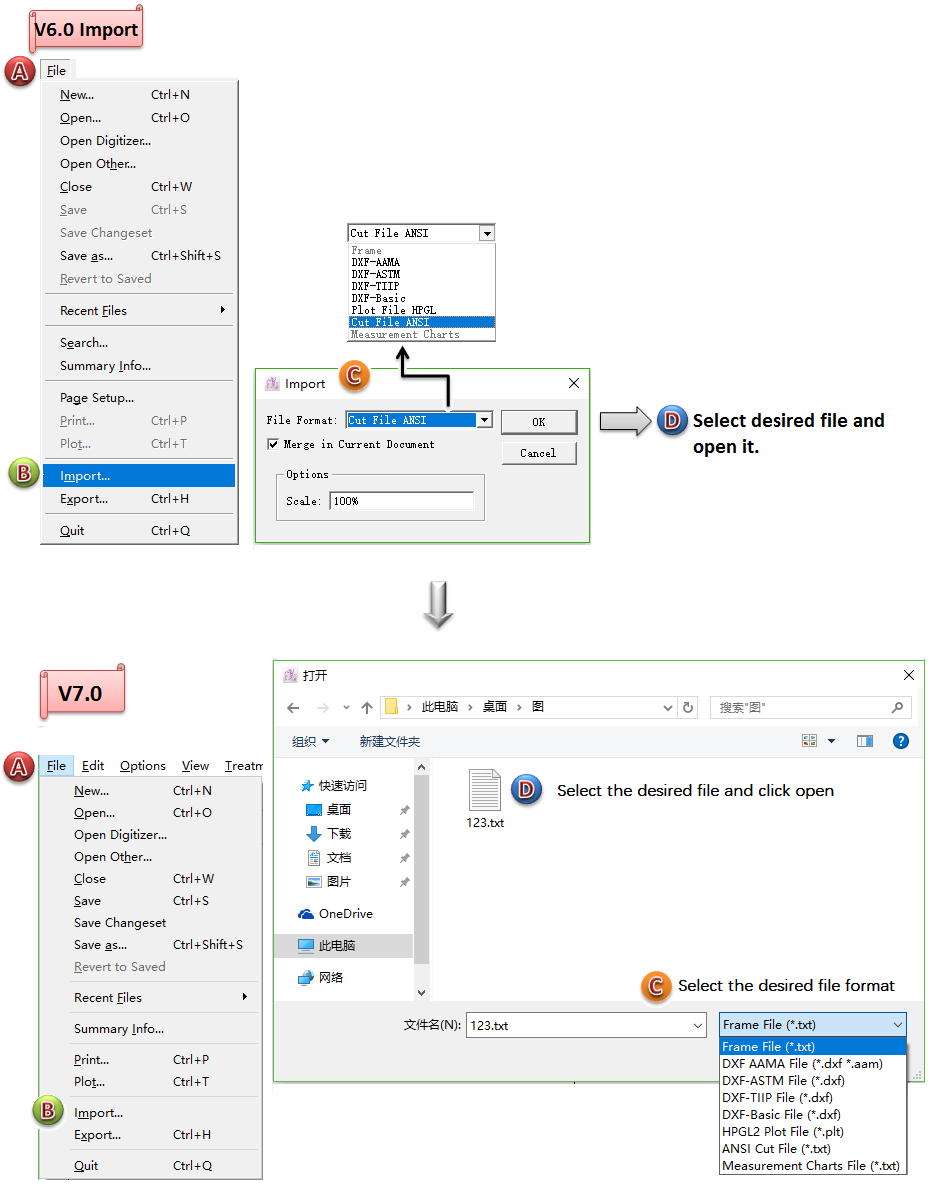Choose Import... in the V7.0 File menu
Viewport: 933px width, 1184px height.
point(98,1113)
